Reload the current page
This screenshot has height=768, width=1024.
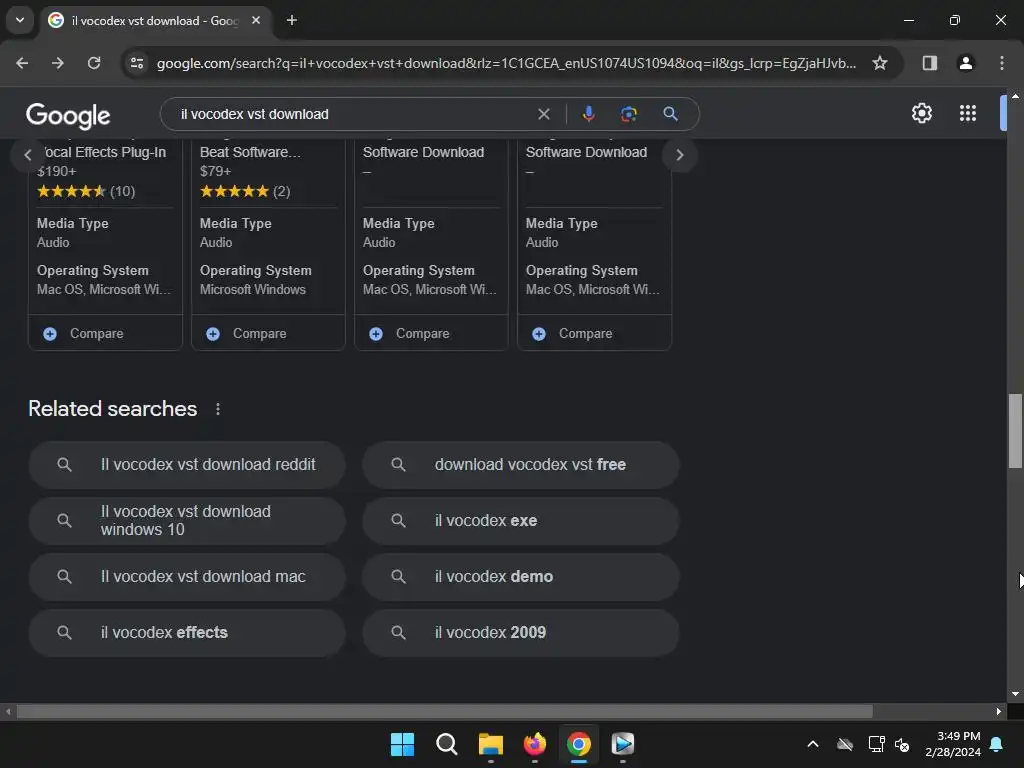click(94, 63)
